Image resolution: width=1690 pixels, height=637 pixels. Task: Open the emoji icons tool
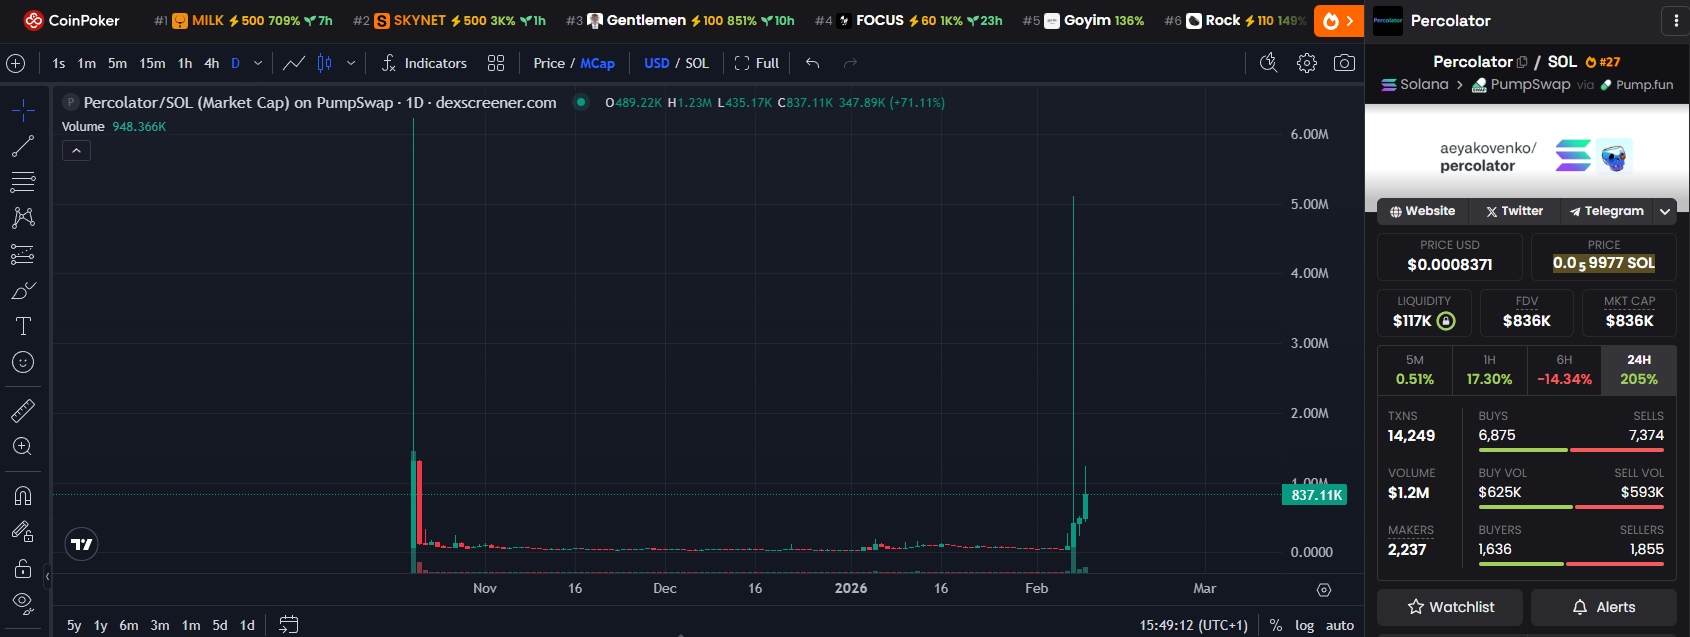22,362
